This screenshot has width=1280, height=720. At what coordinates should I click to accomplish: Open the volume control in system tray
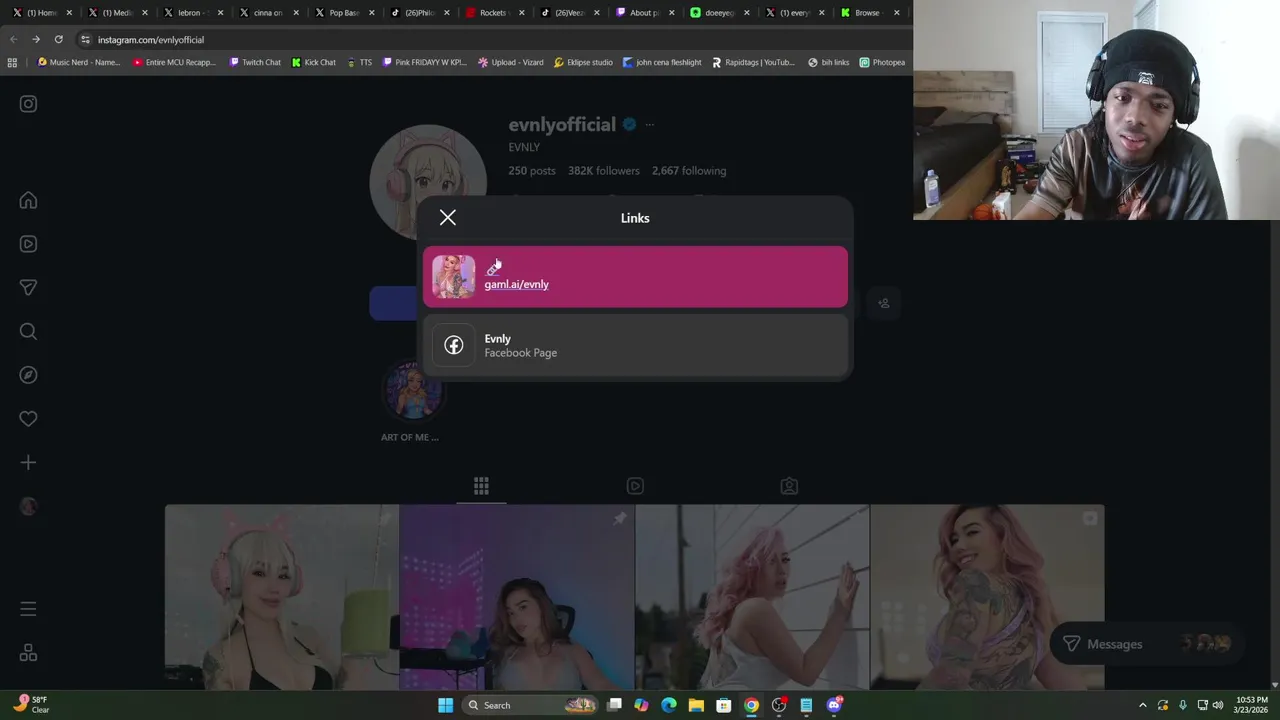click(1218, 705)
